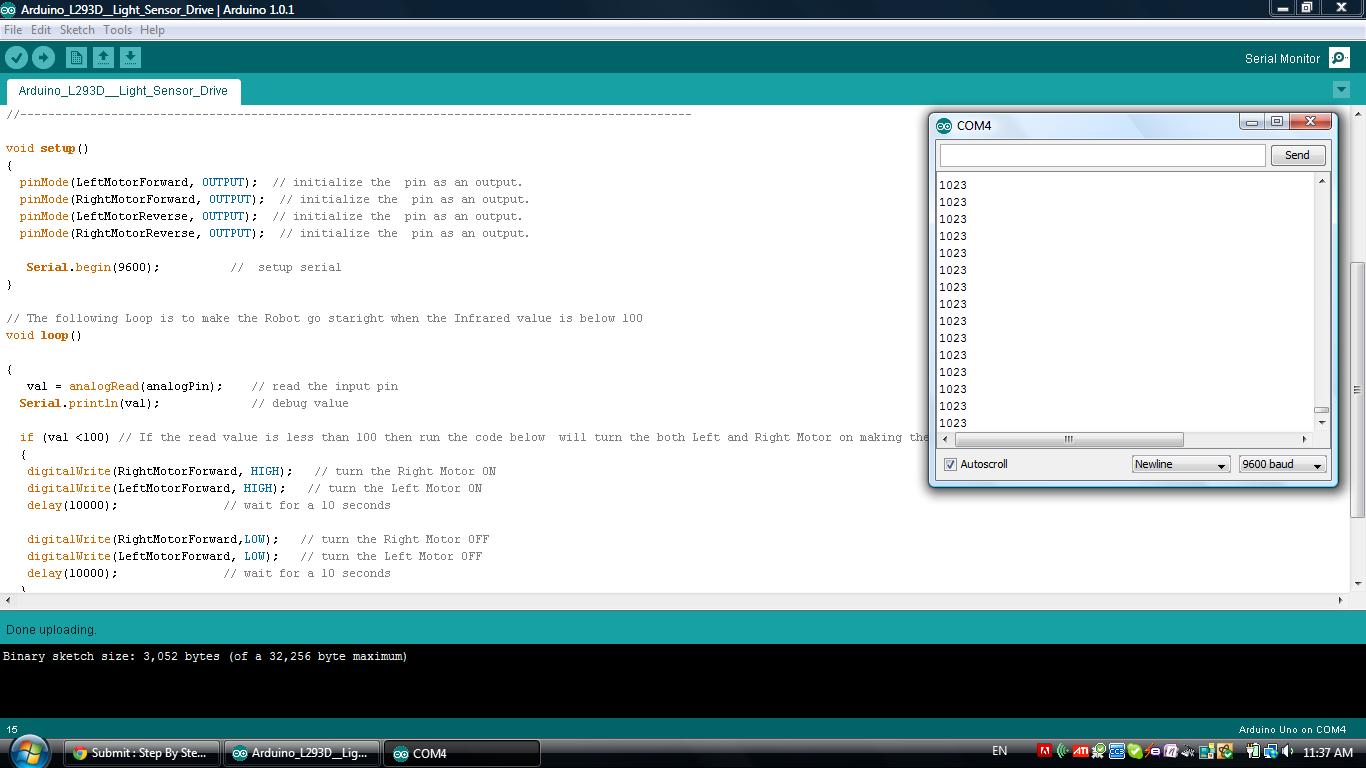Viewport: 1366px width, 768px height.
Task: Click the 'Done uploading.' status message
Action: point(51,630)
